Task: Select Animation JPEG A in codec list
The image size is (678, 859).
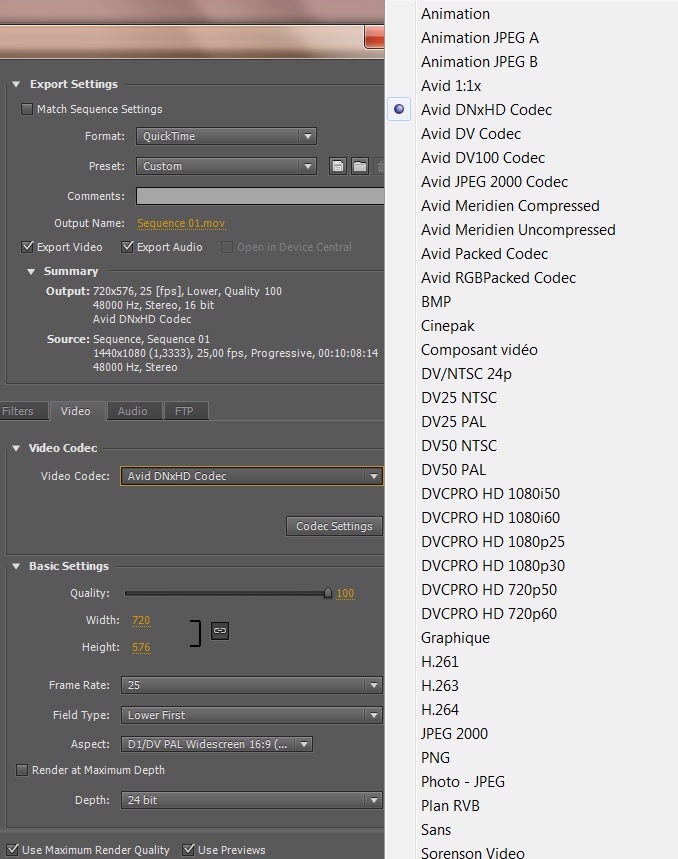Action: [480, 38]
